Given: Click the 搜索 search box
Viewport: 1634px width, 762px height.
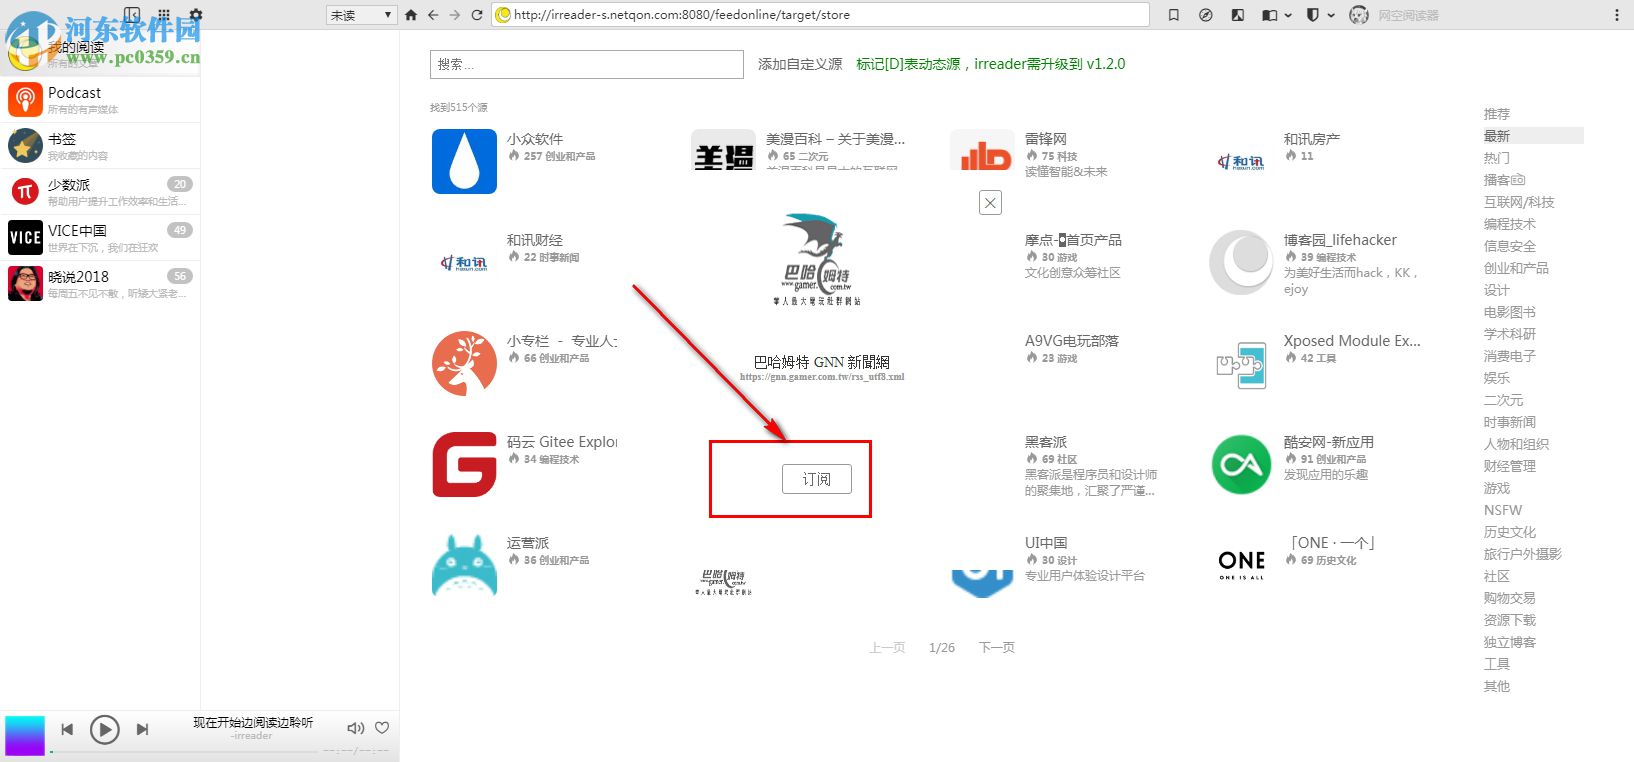Looking at the screenshot, I should pyautogui.click(x=587, y=64).
